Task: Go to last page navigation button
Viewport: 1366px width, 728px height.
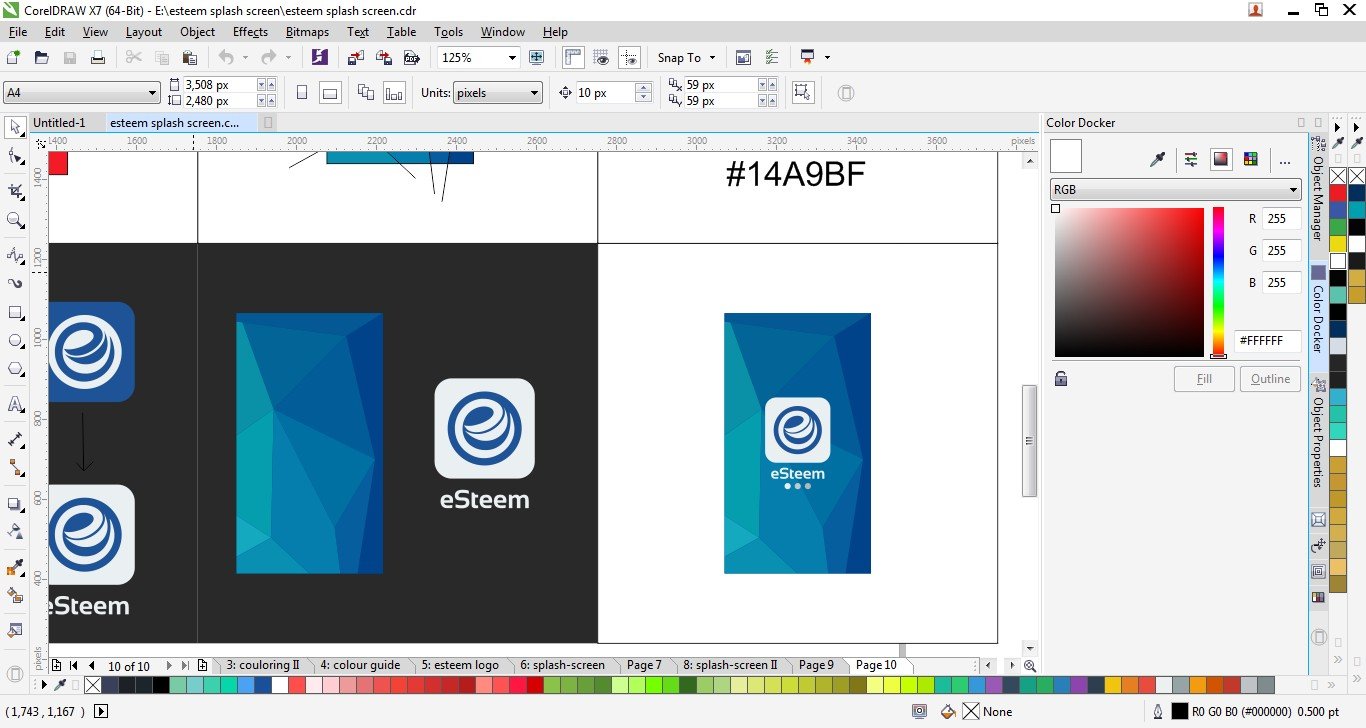Action: [x=184, y=666]
